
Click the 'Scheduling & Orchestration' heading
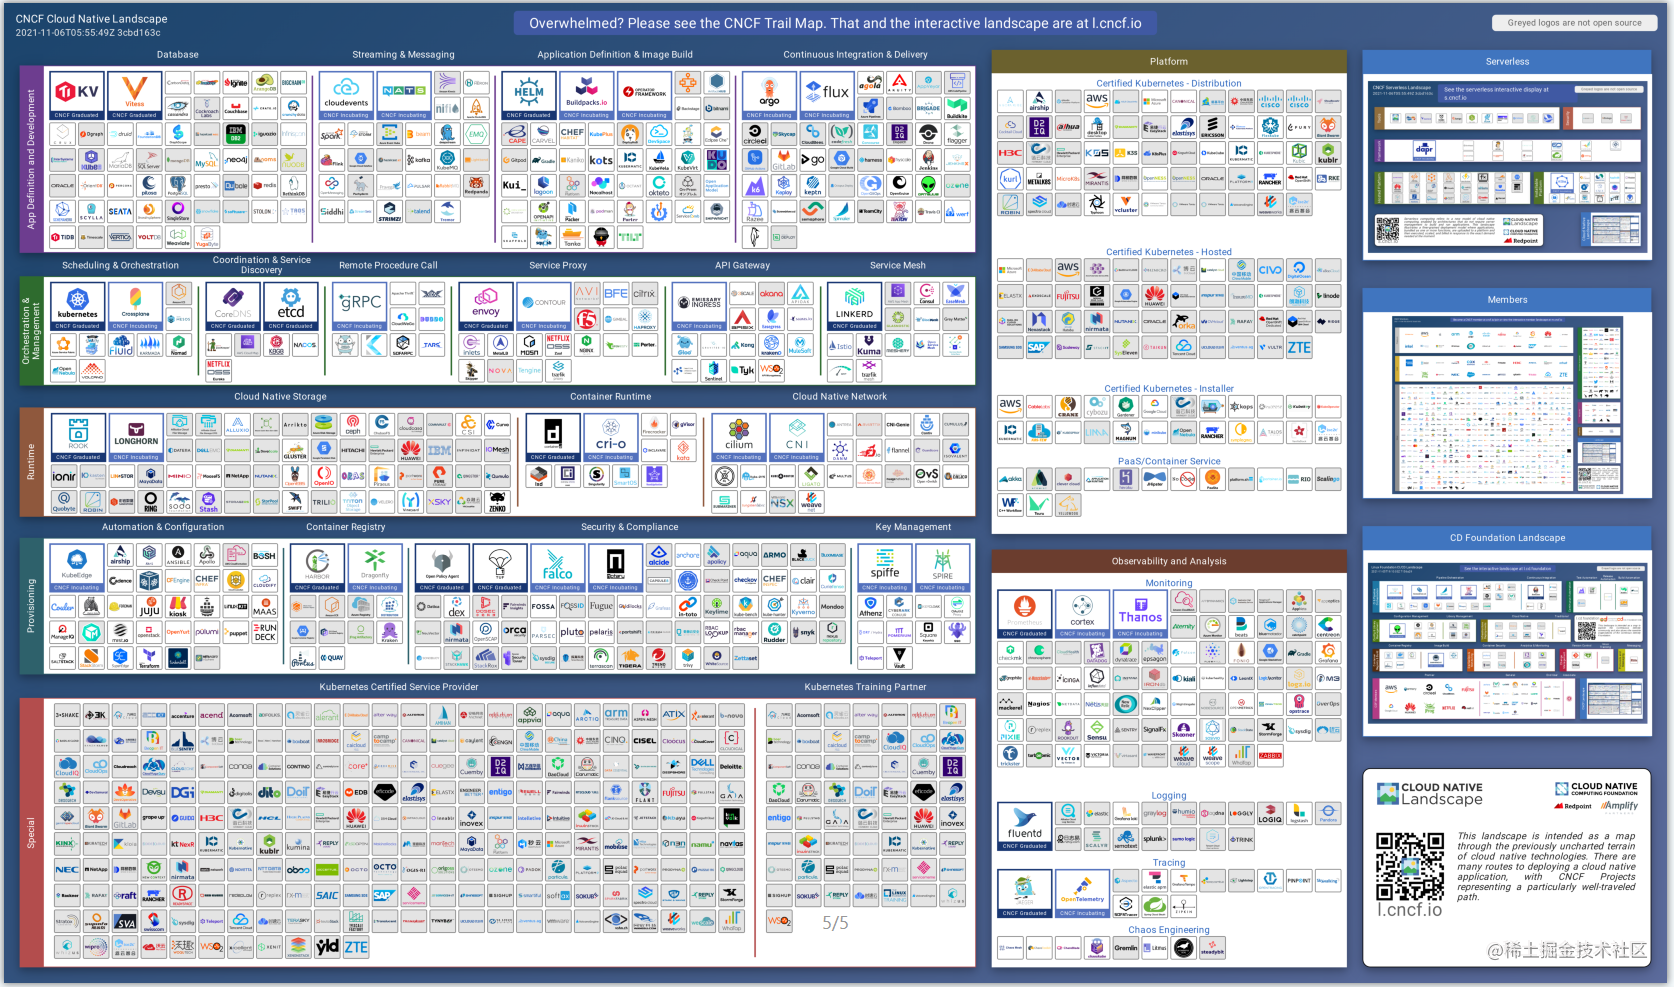coord(120,266)
